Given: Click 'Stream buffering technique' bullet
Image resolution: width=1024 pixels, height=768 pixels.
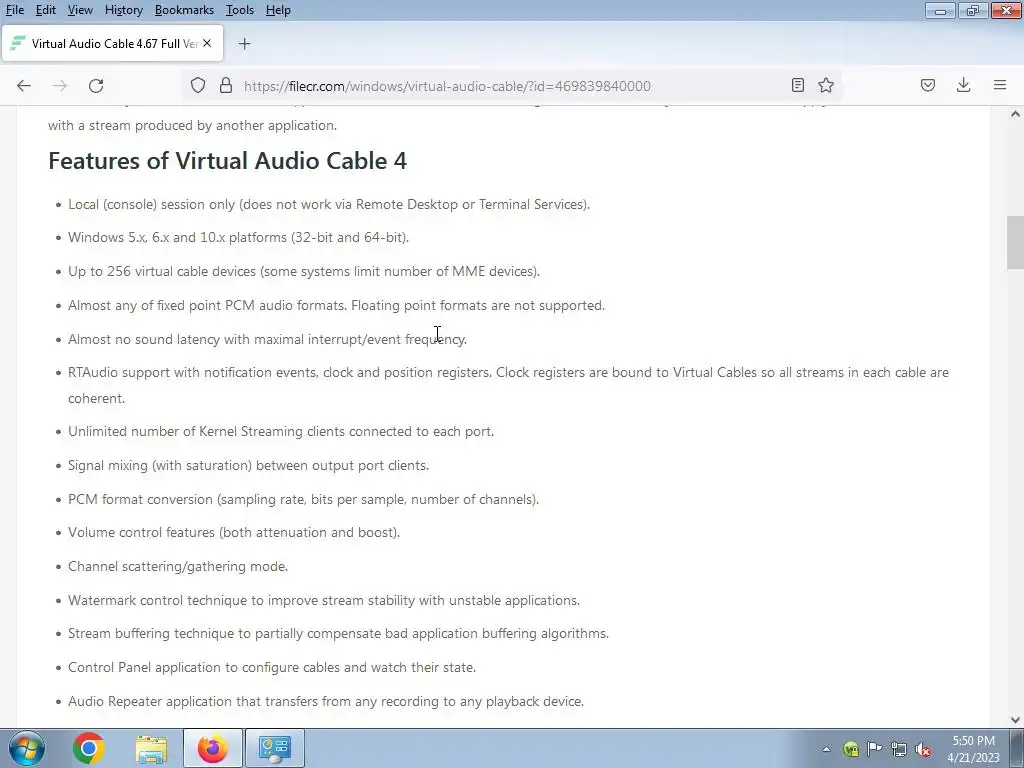Looking at the screenshot, I should tap(338, 634).
